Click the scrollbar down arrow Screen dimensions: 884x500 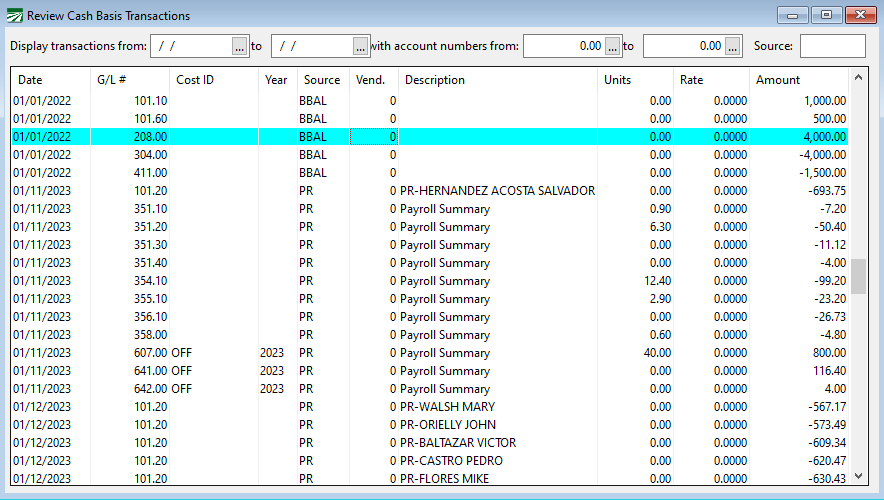tap(858, 476)
